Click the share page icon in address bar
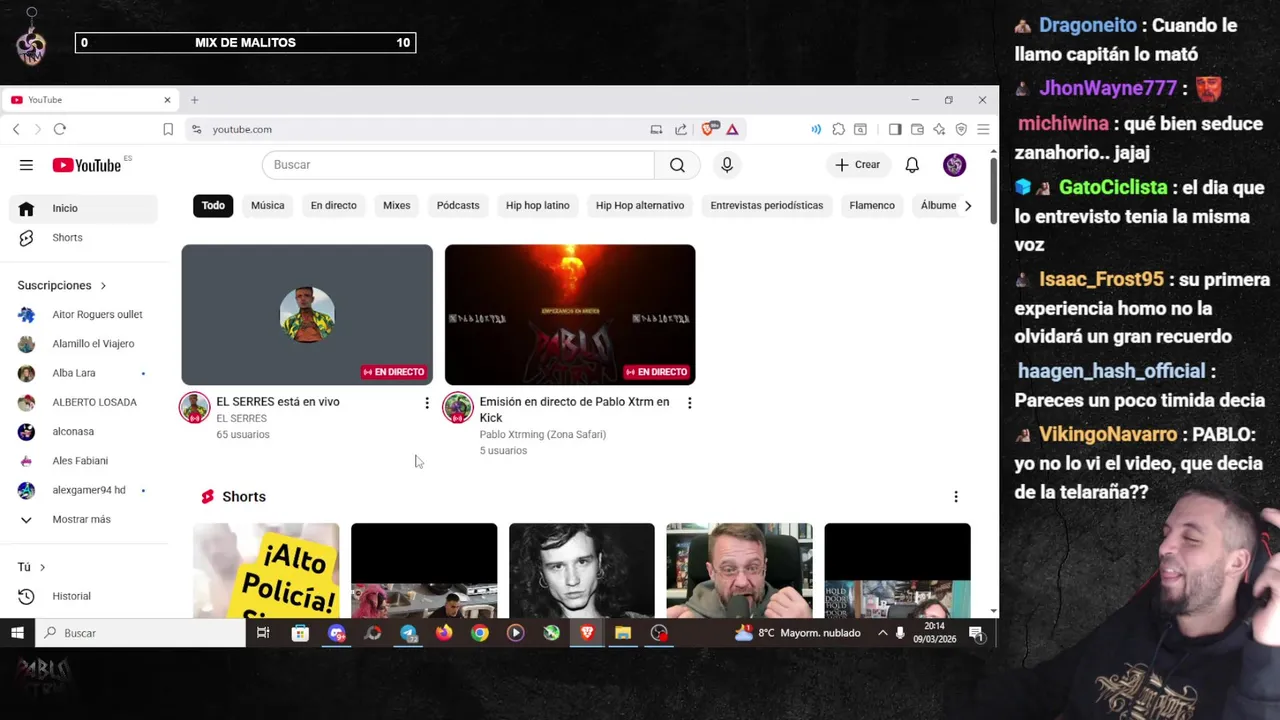1280x720 pixels. click(x=681, y=129)
